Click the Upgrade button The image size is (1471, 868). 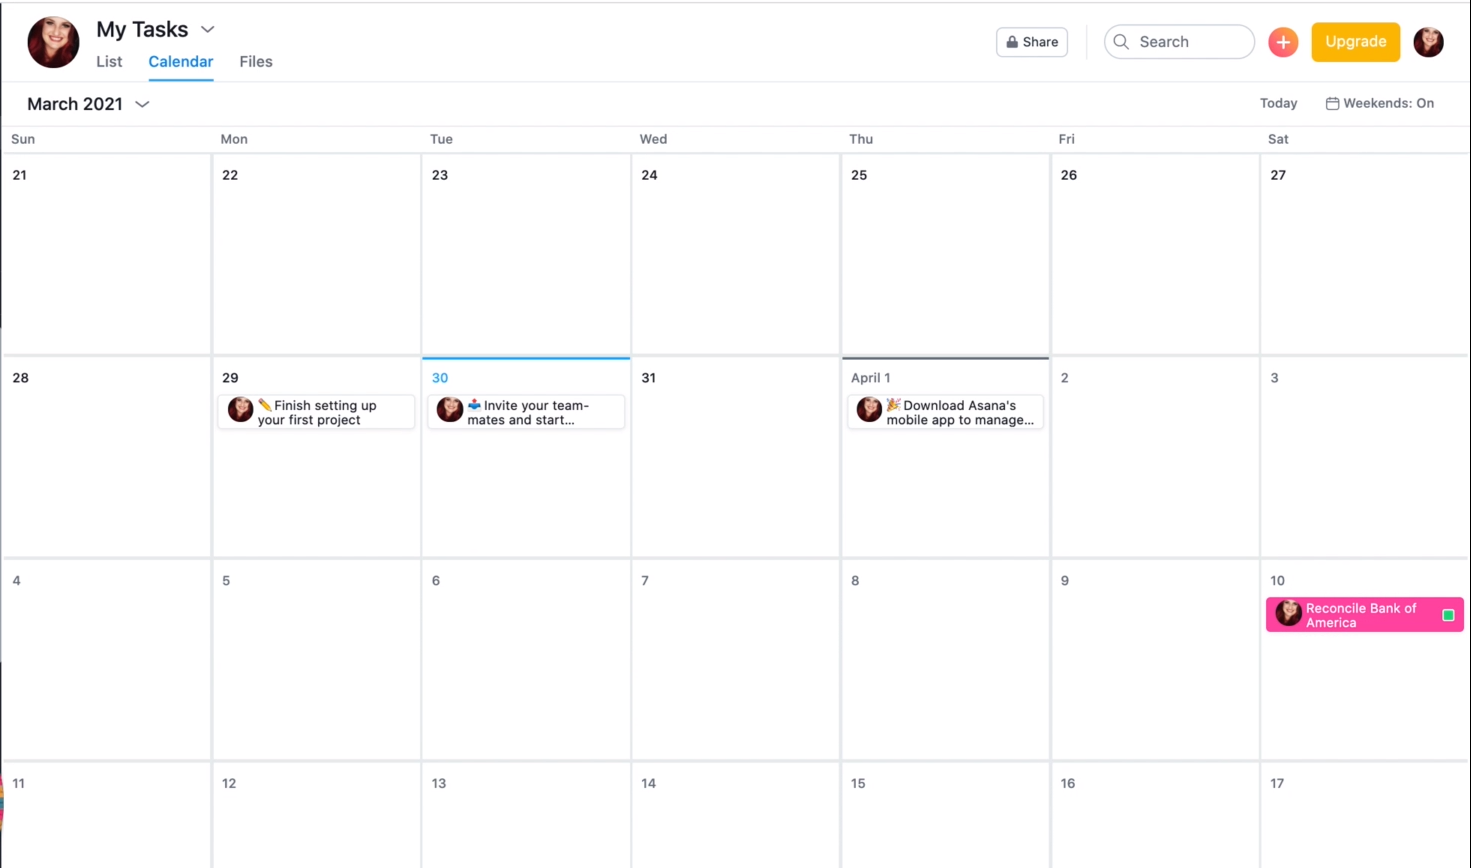(x=1355, y=41)
